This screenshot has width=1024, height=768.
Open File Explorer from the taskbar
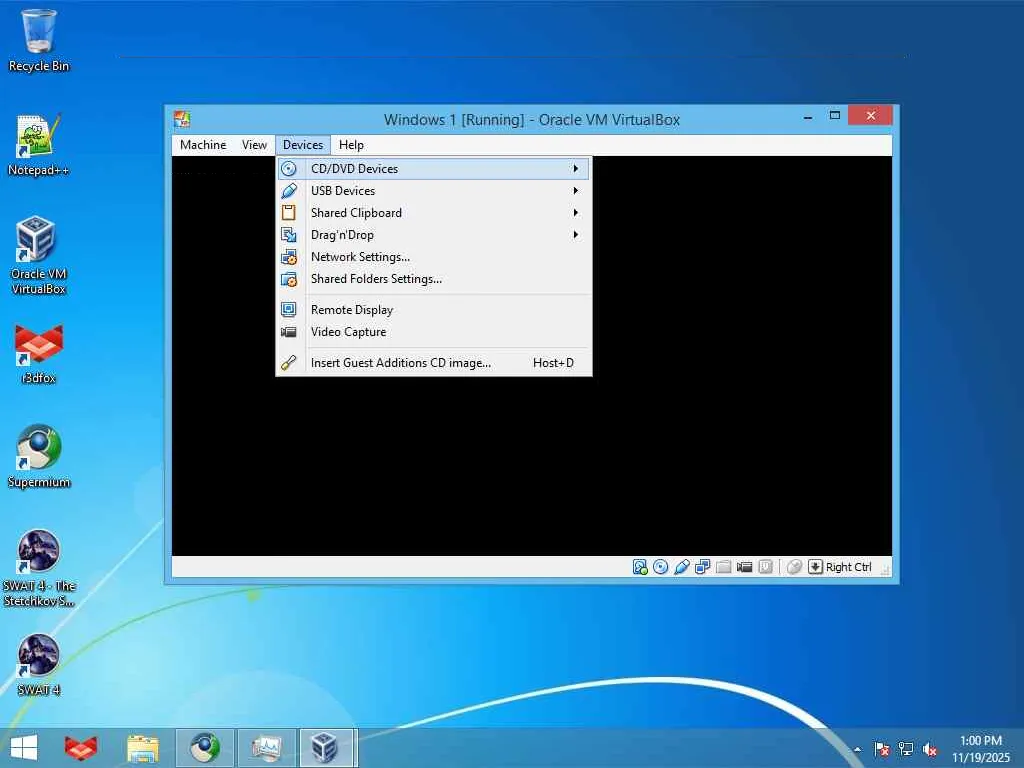pos(142,748)
